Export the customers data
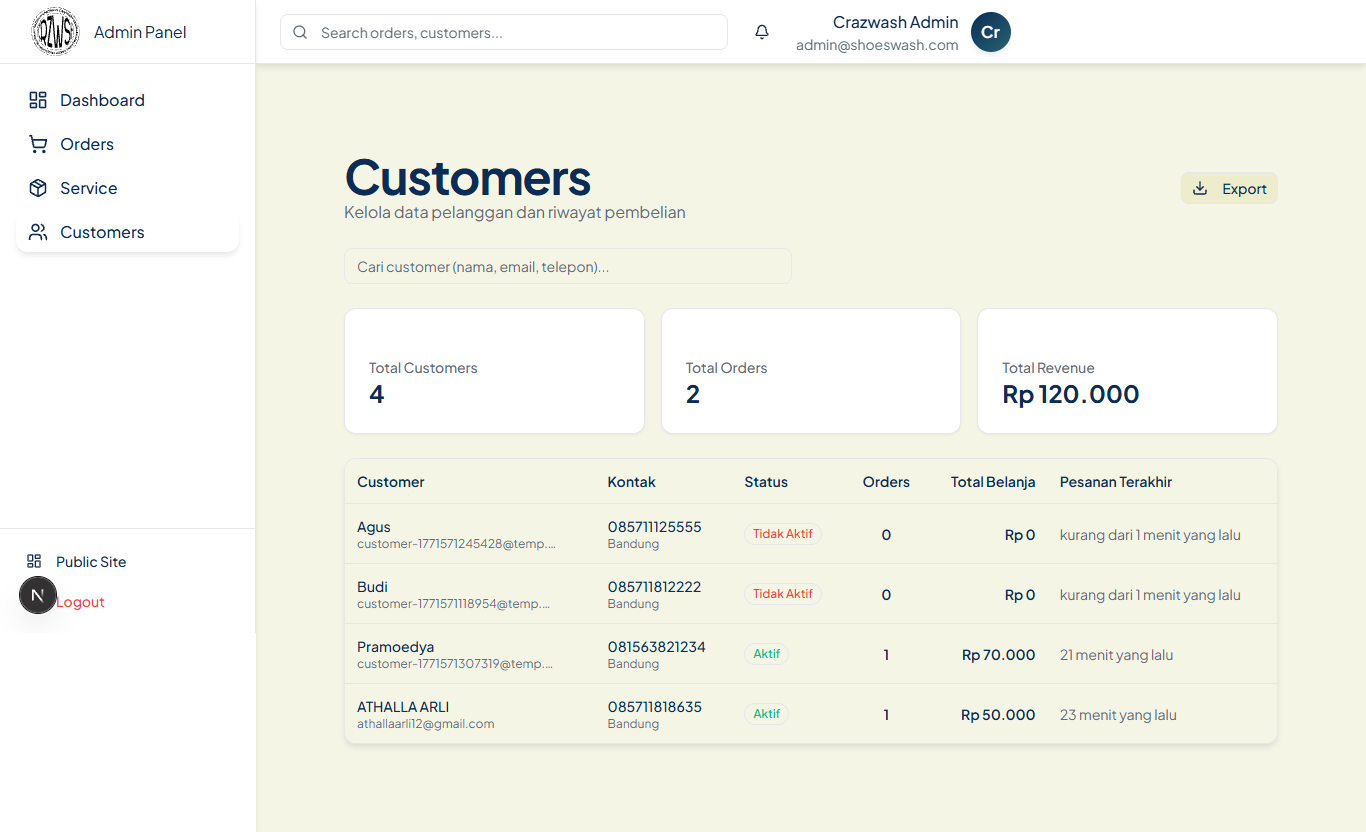 pos(1229,188)
